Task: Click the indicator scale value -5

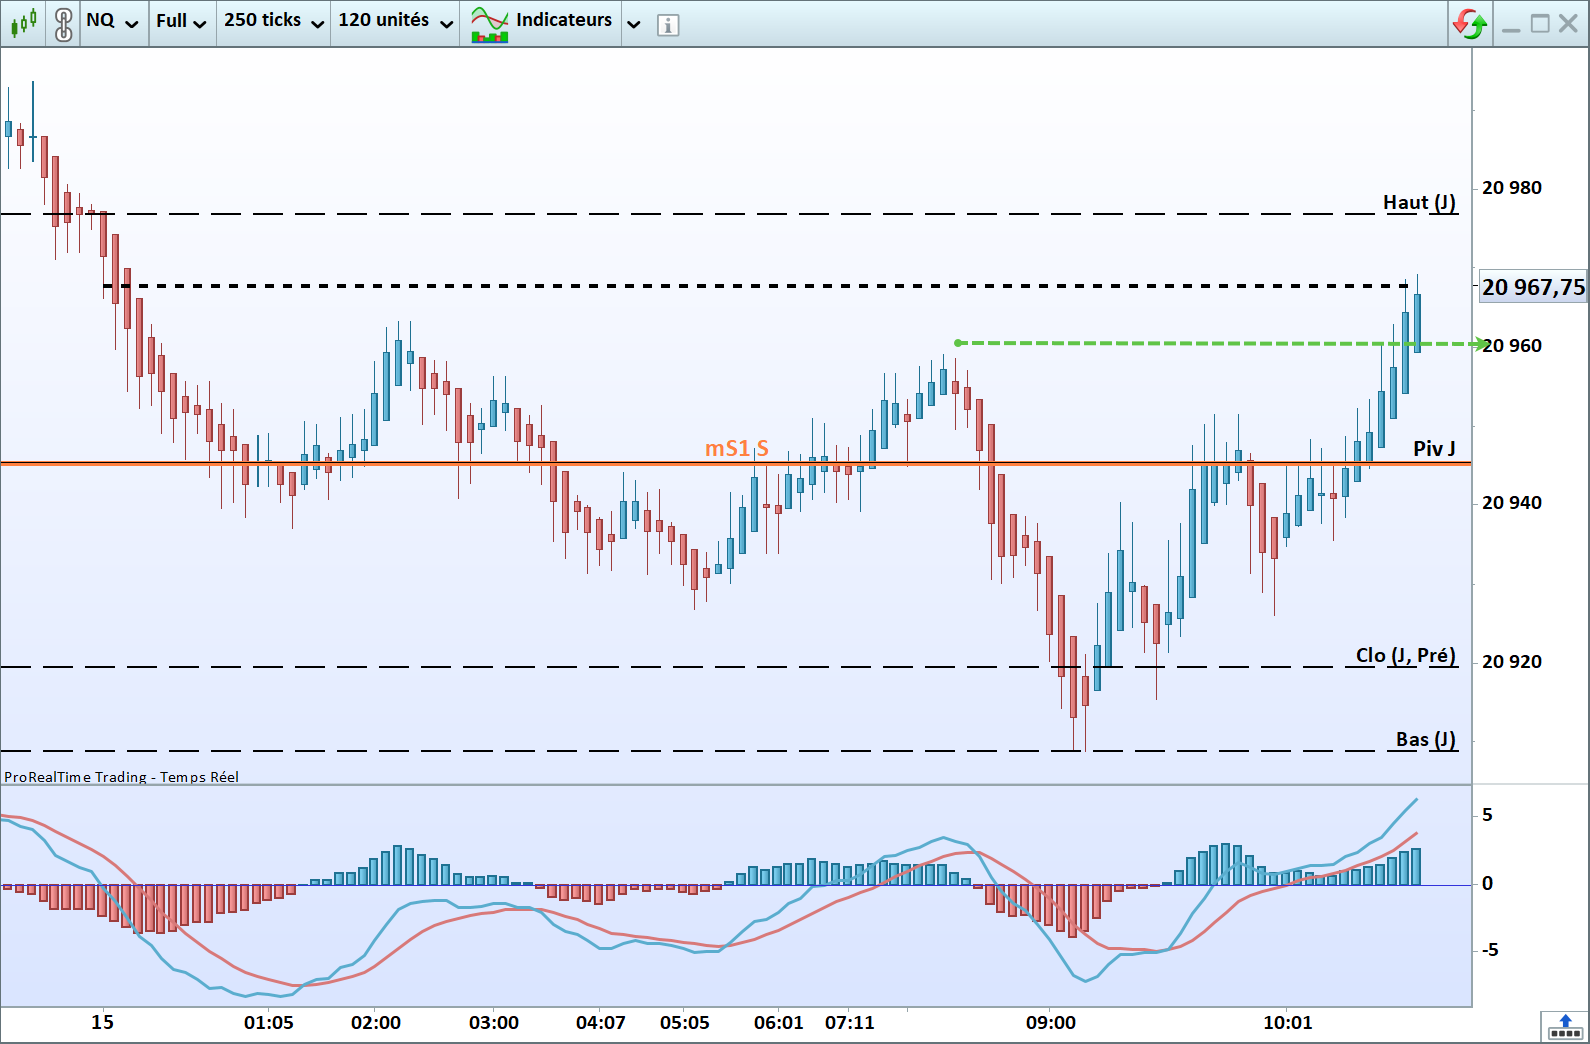Action: (x=1490, y=950)
